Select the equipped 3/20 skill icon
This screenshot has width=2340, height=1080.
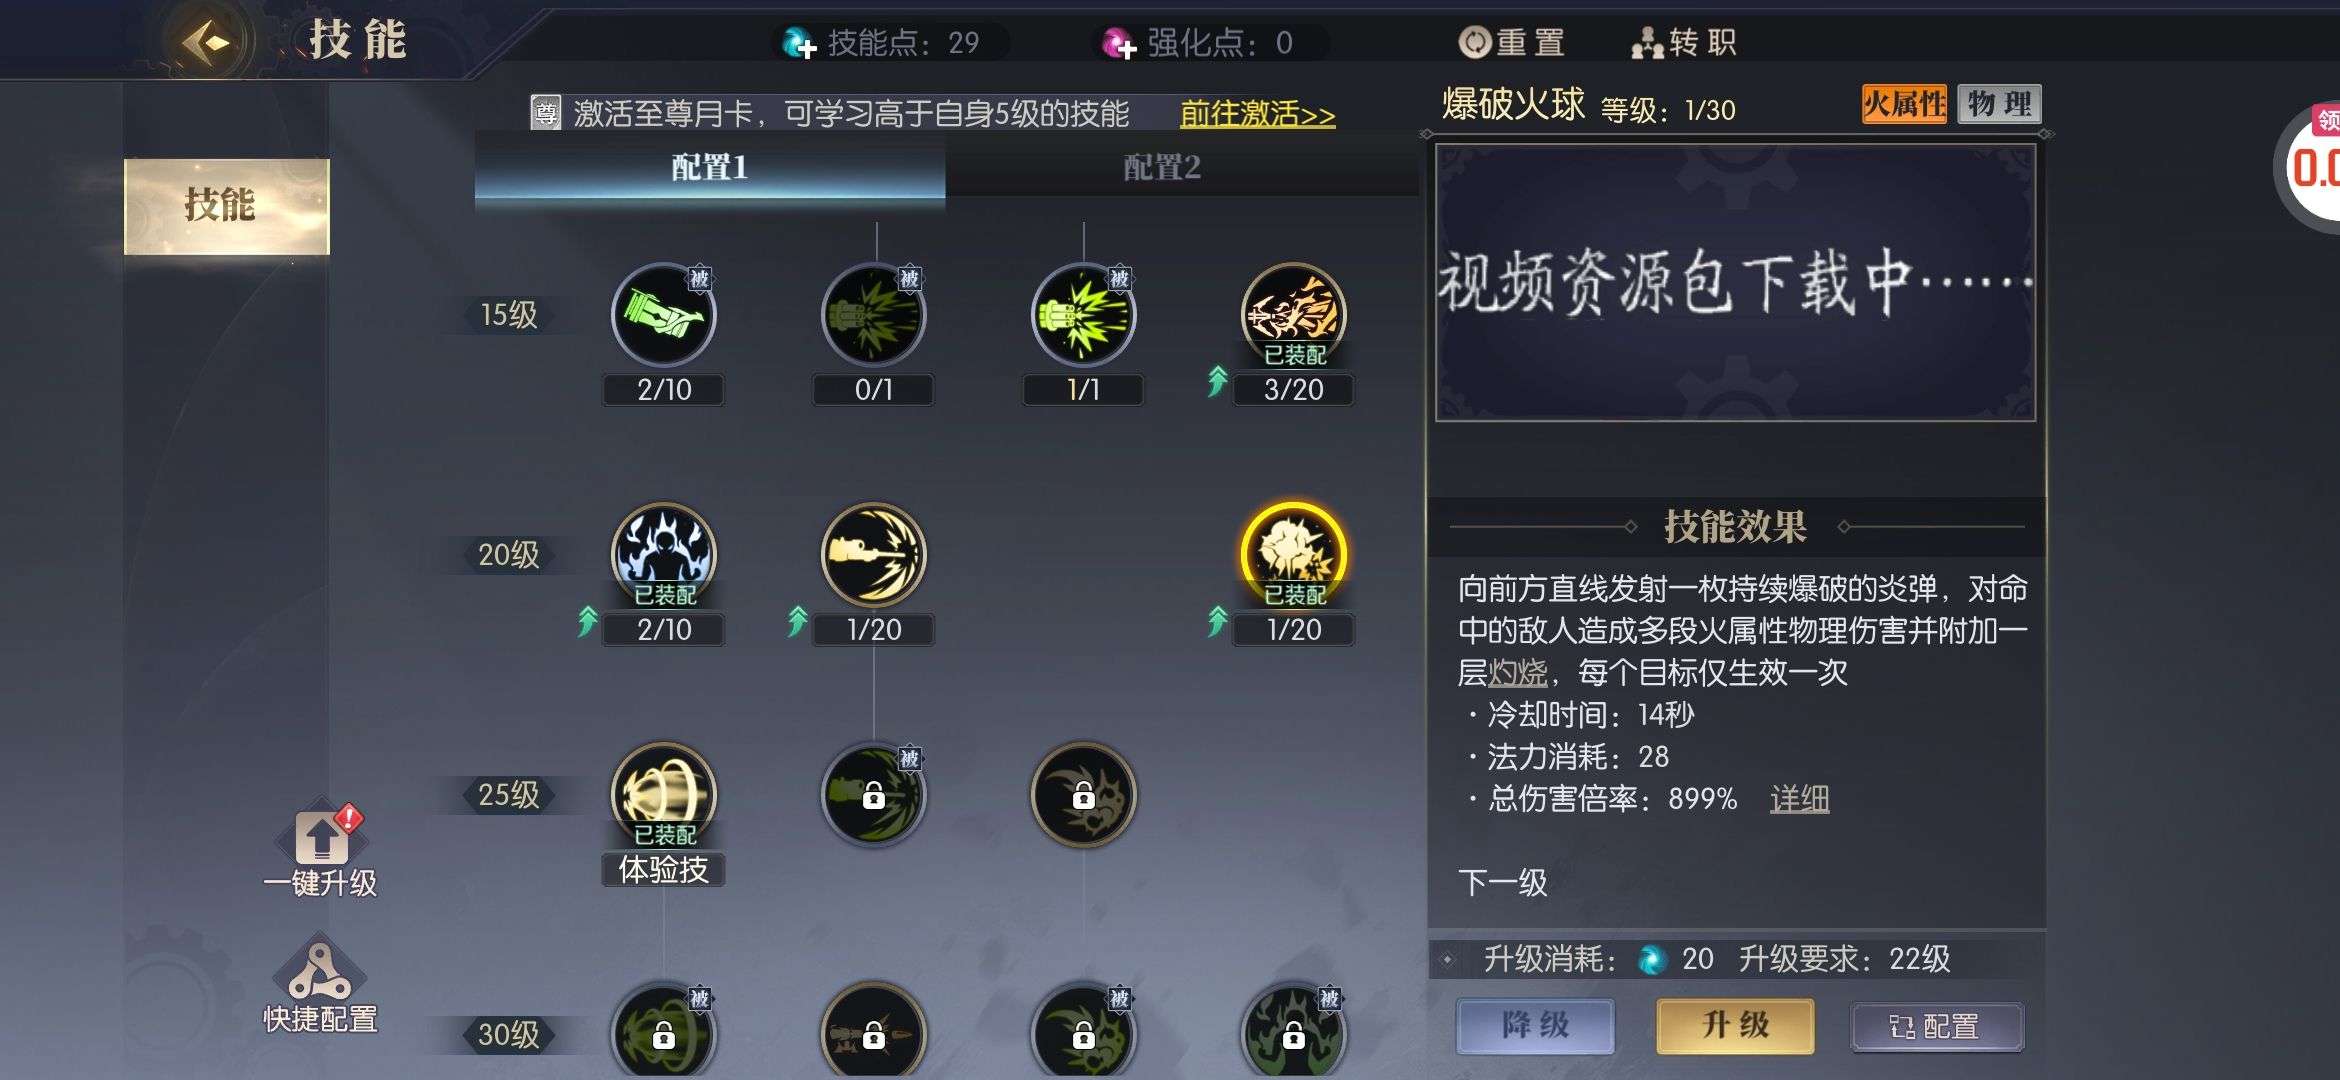click(x=1294, y=315)
